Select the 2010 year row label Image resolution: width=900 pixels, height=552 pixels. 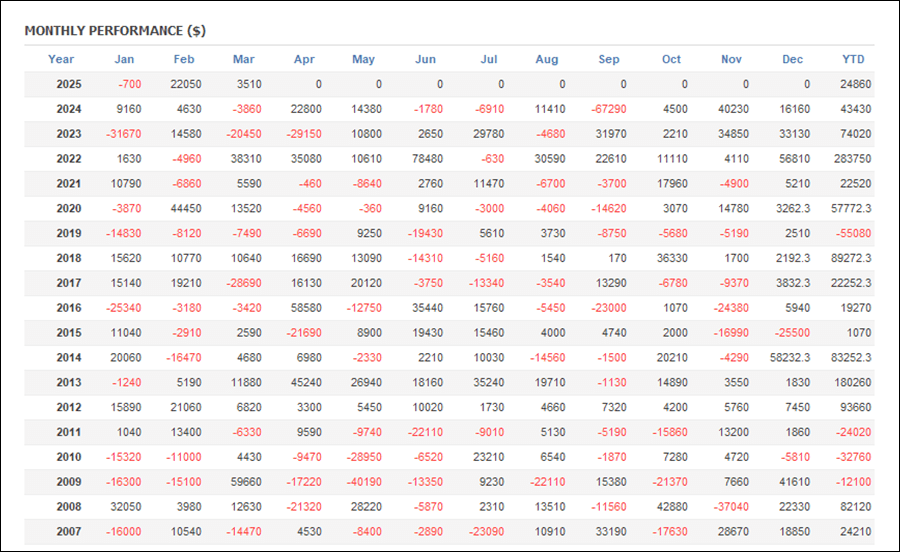click(x=69, y=457)
